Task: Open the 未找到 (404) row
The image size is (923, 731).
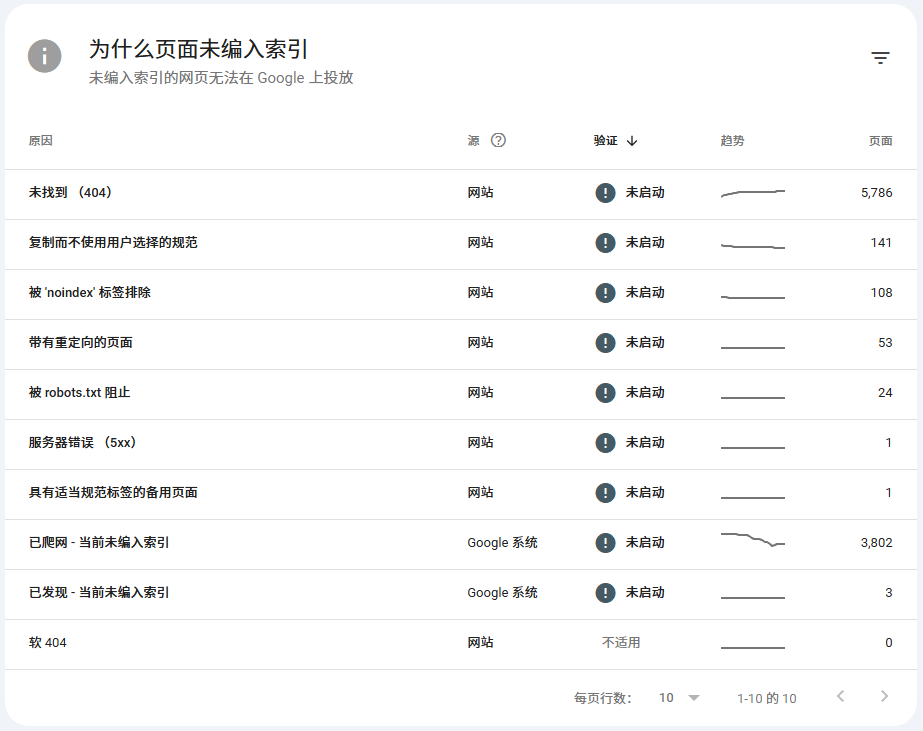Action: [461, 194]
